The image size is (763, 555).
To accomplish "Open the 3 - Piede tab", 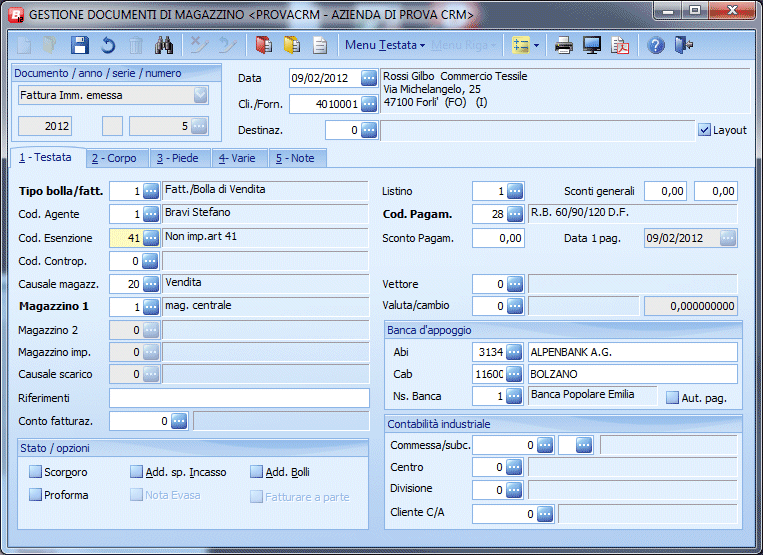I will coord(178,158).
